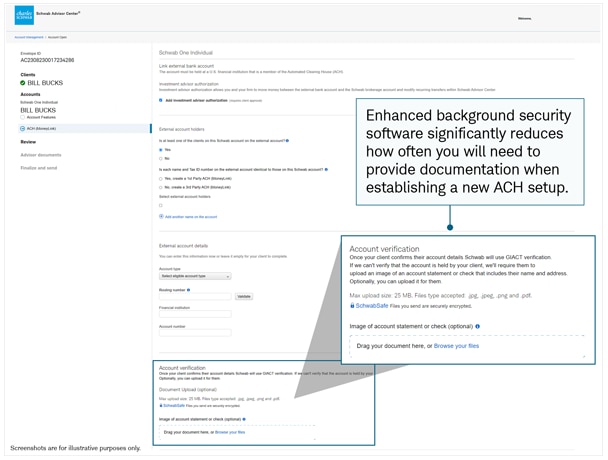Click the green checkmark beside BILL BUCKS

tap(22, 83)
